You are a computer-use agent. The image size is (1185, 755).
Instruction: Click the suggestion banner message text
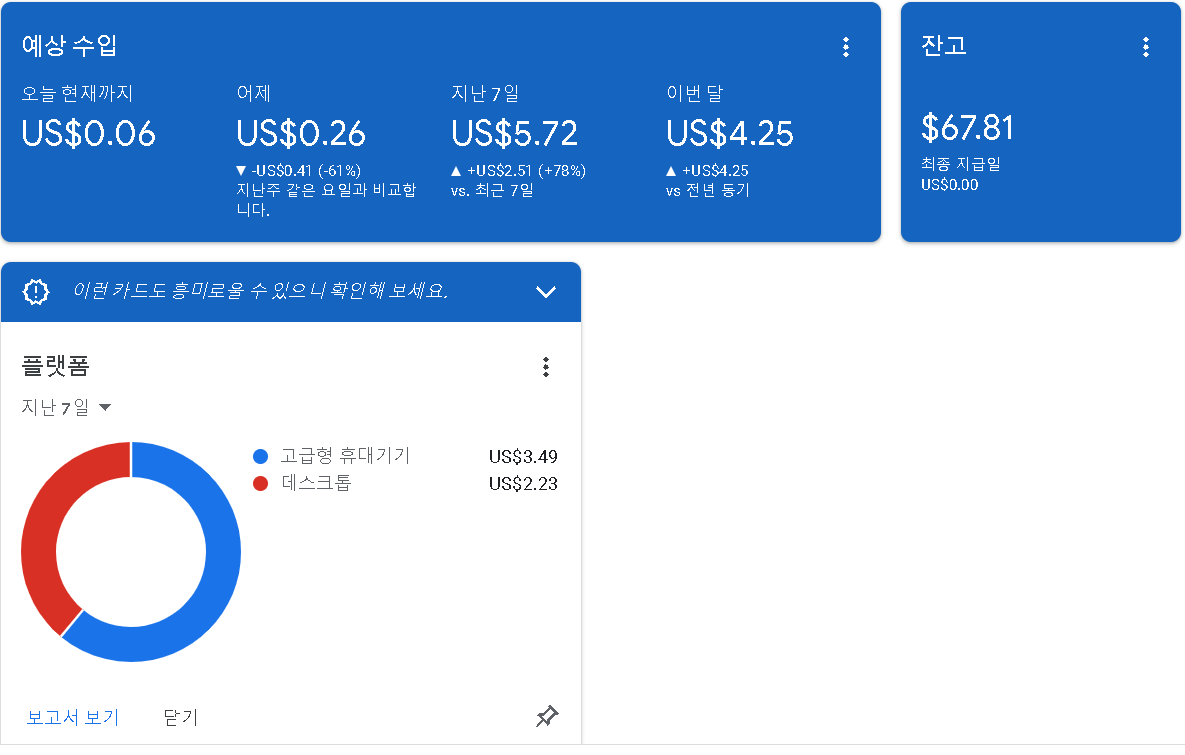pos(260,291)
